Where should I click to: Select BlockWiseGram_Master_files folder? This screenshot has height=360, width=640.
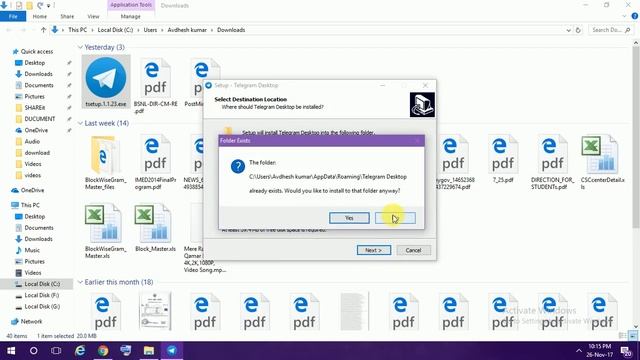(106, 162)
